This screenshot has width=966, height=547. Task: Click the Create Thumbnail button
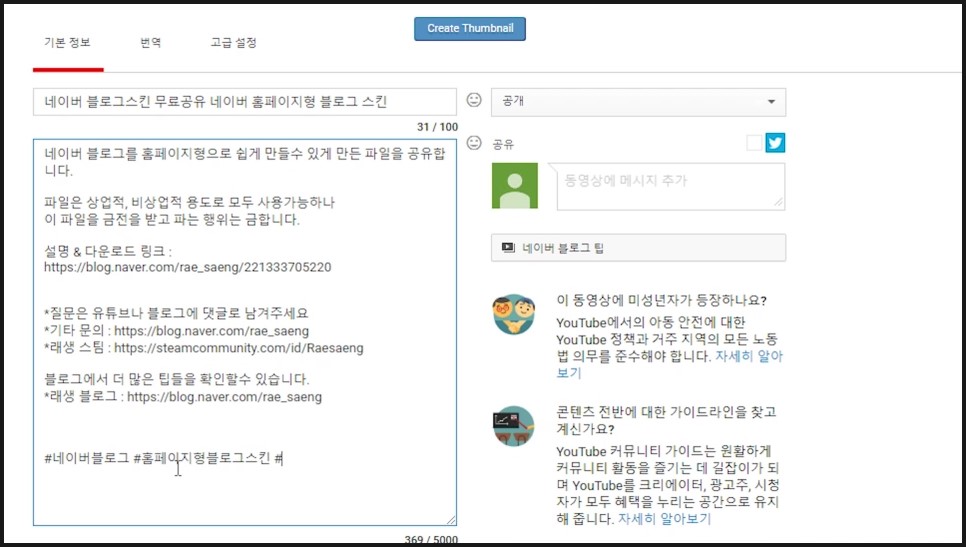point(469,28)
